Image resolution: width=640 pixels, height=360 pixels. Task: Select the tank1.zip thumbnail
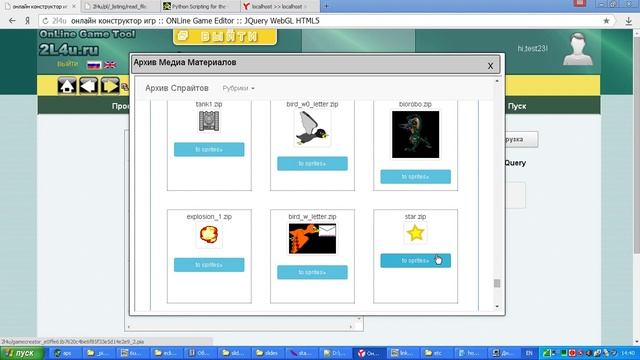209,121
